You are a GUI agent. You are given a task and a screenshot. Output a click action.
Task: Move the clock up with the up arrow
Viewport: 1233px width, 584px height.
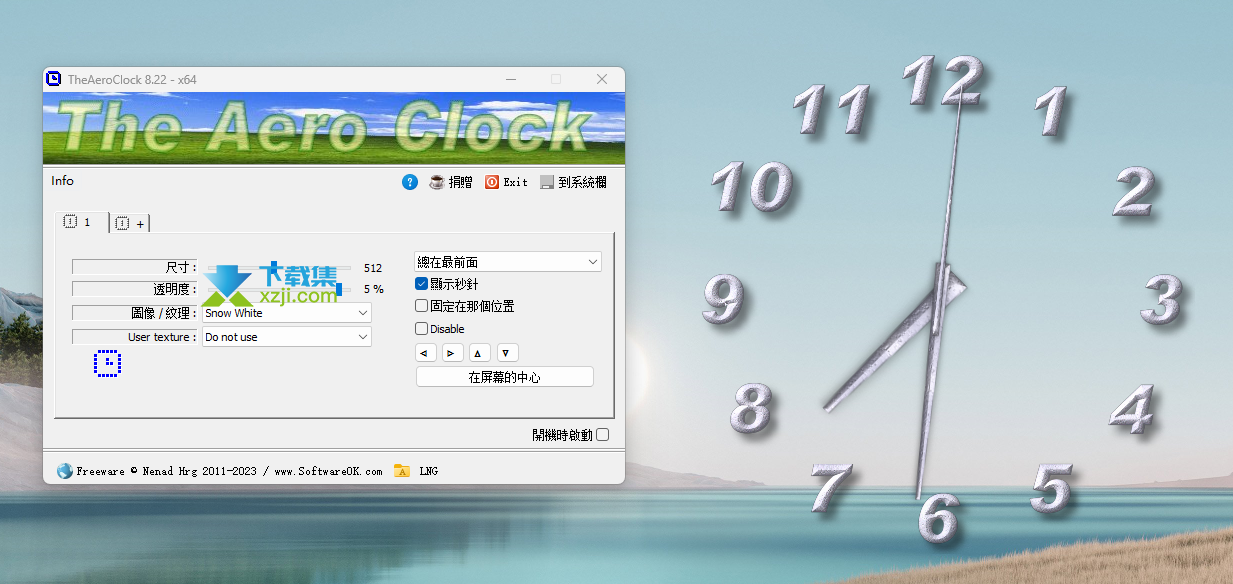coord(480,353)
